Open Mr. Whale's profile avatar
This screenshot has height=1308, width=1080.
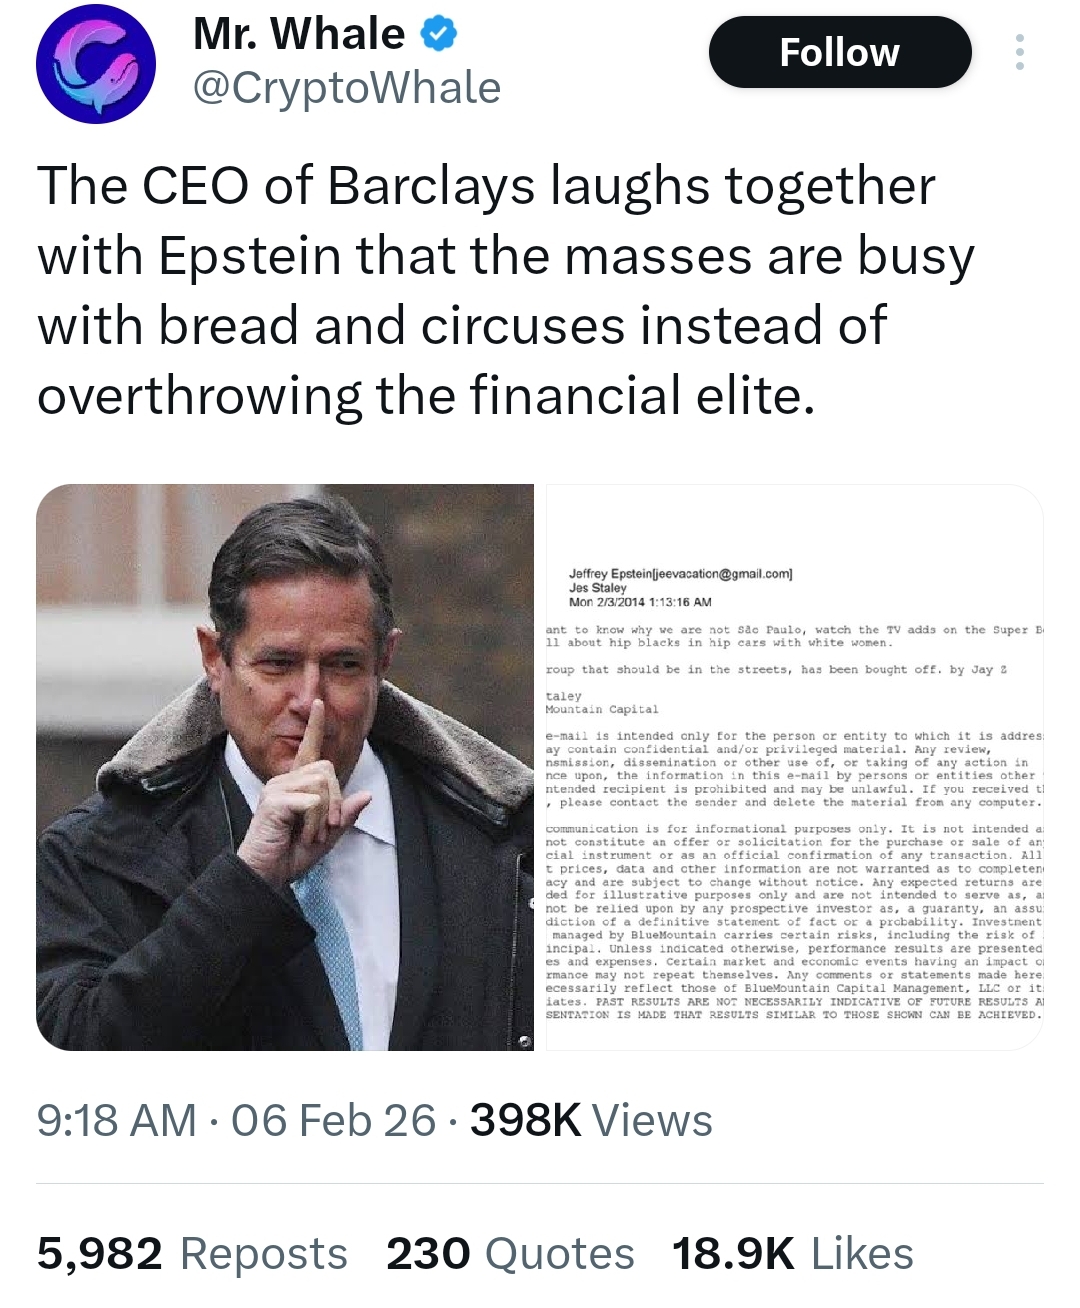point(96,64)
